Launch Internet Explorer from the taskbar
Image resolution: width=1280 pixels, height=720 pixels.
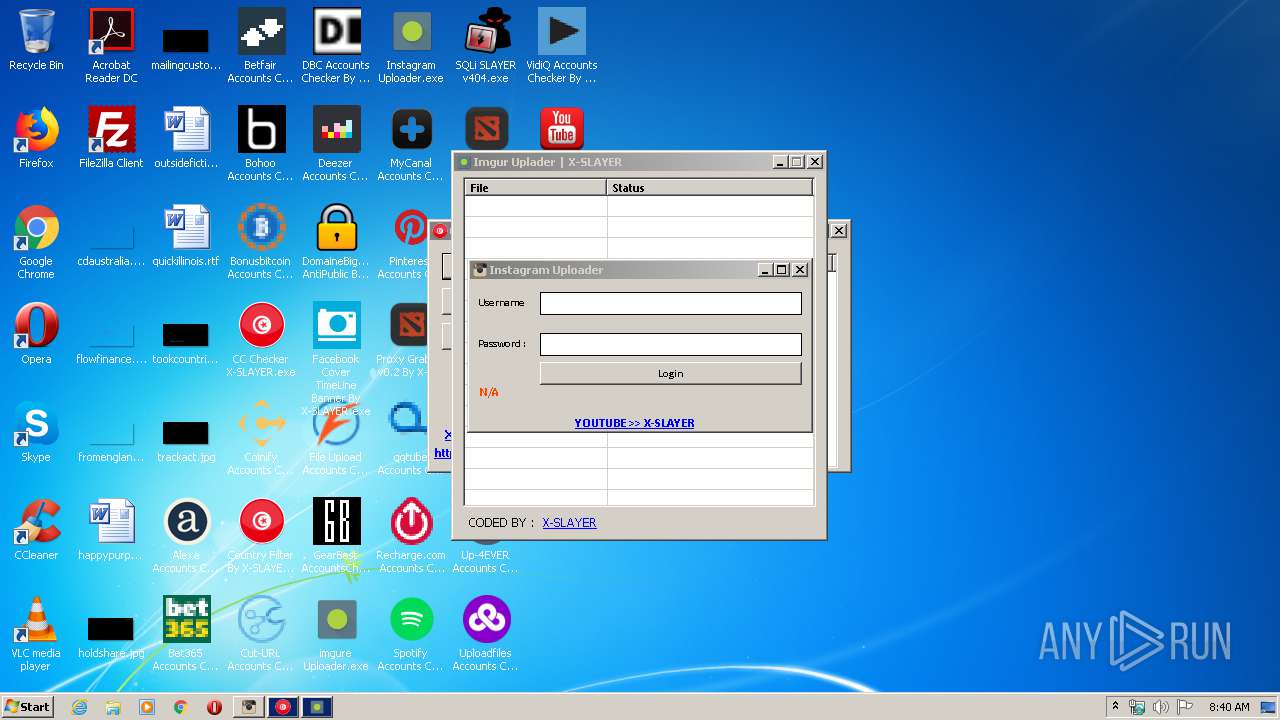79,707
